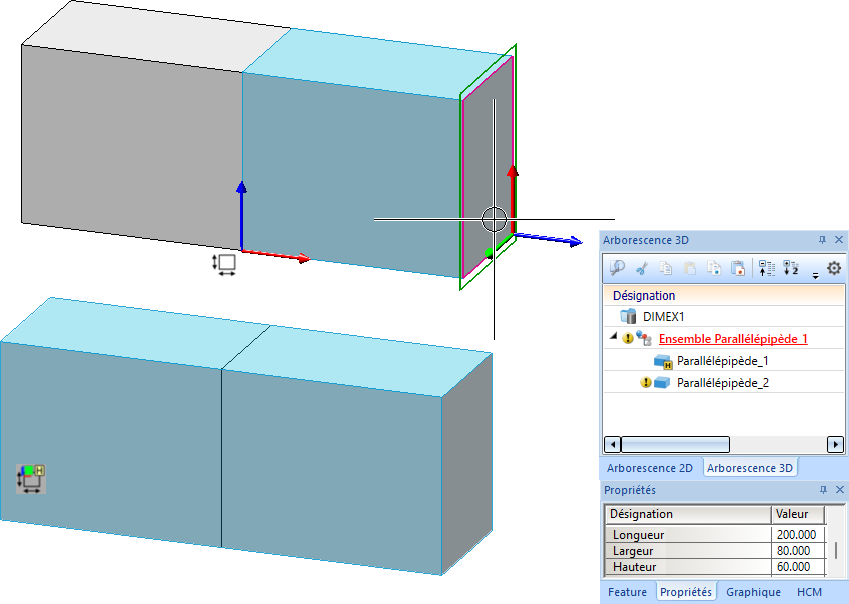Open the gear settings of Arborescence 3D

tap(834, 267)
